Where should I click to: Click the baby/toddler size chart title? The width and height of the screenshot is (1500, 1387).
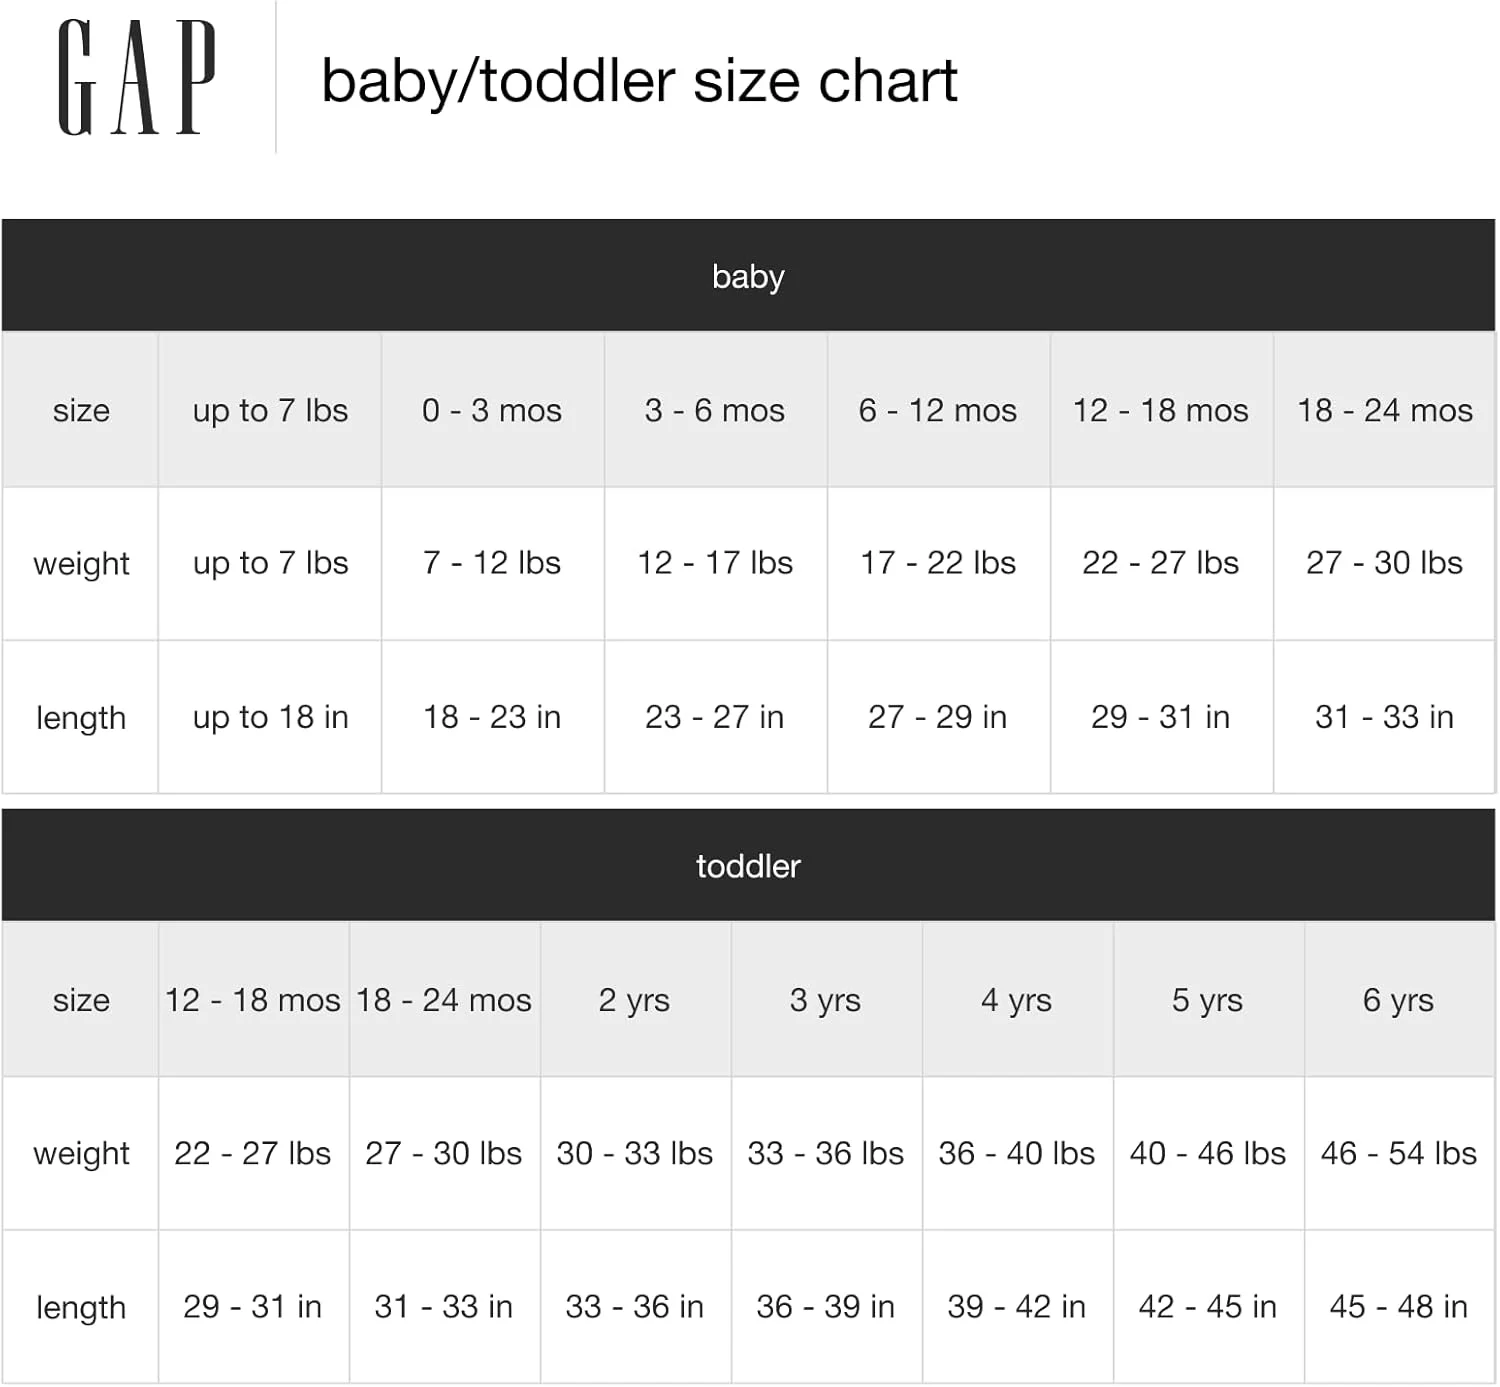coord(638,81)
